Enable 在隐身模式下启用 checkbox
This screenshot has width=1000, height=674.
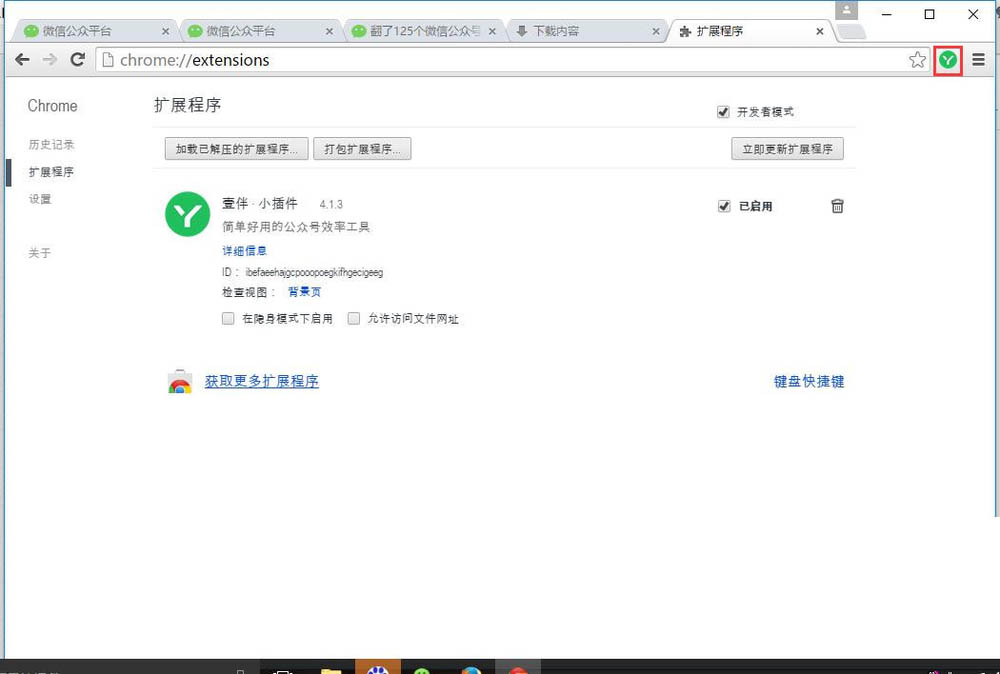click(228, 318)
